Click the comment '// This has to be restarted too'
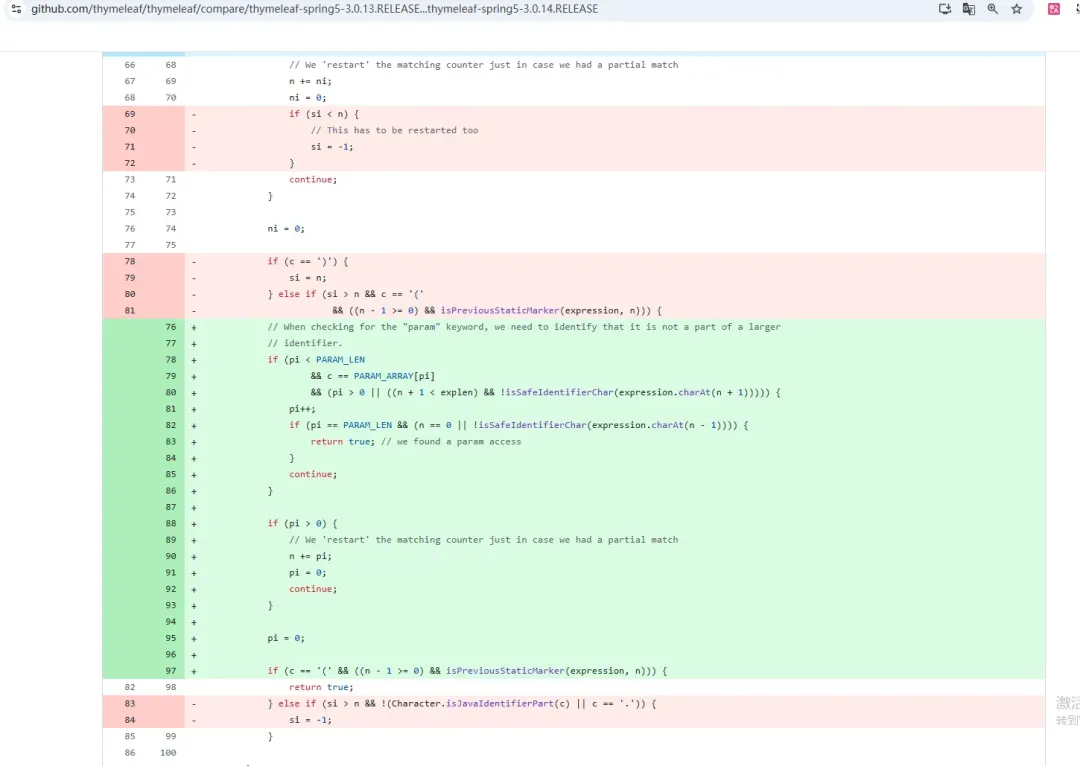The image size is (1080, 766). coord(394,130)
